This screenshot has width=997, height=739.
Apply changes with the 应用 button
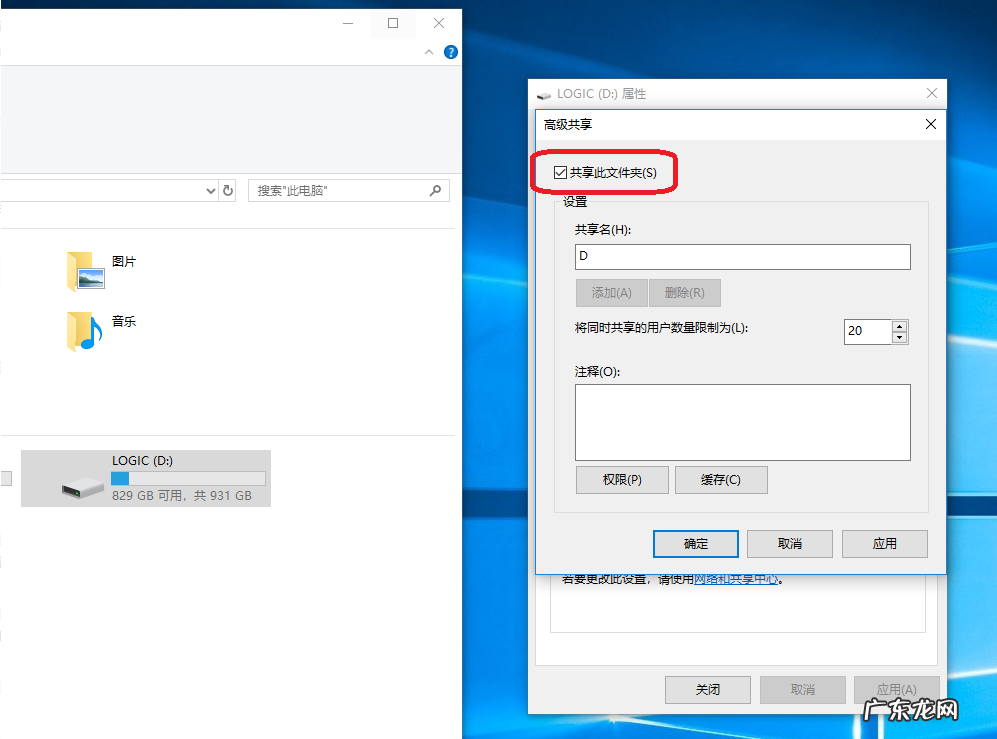[884, 543]
